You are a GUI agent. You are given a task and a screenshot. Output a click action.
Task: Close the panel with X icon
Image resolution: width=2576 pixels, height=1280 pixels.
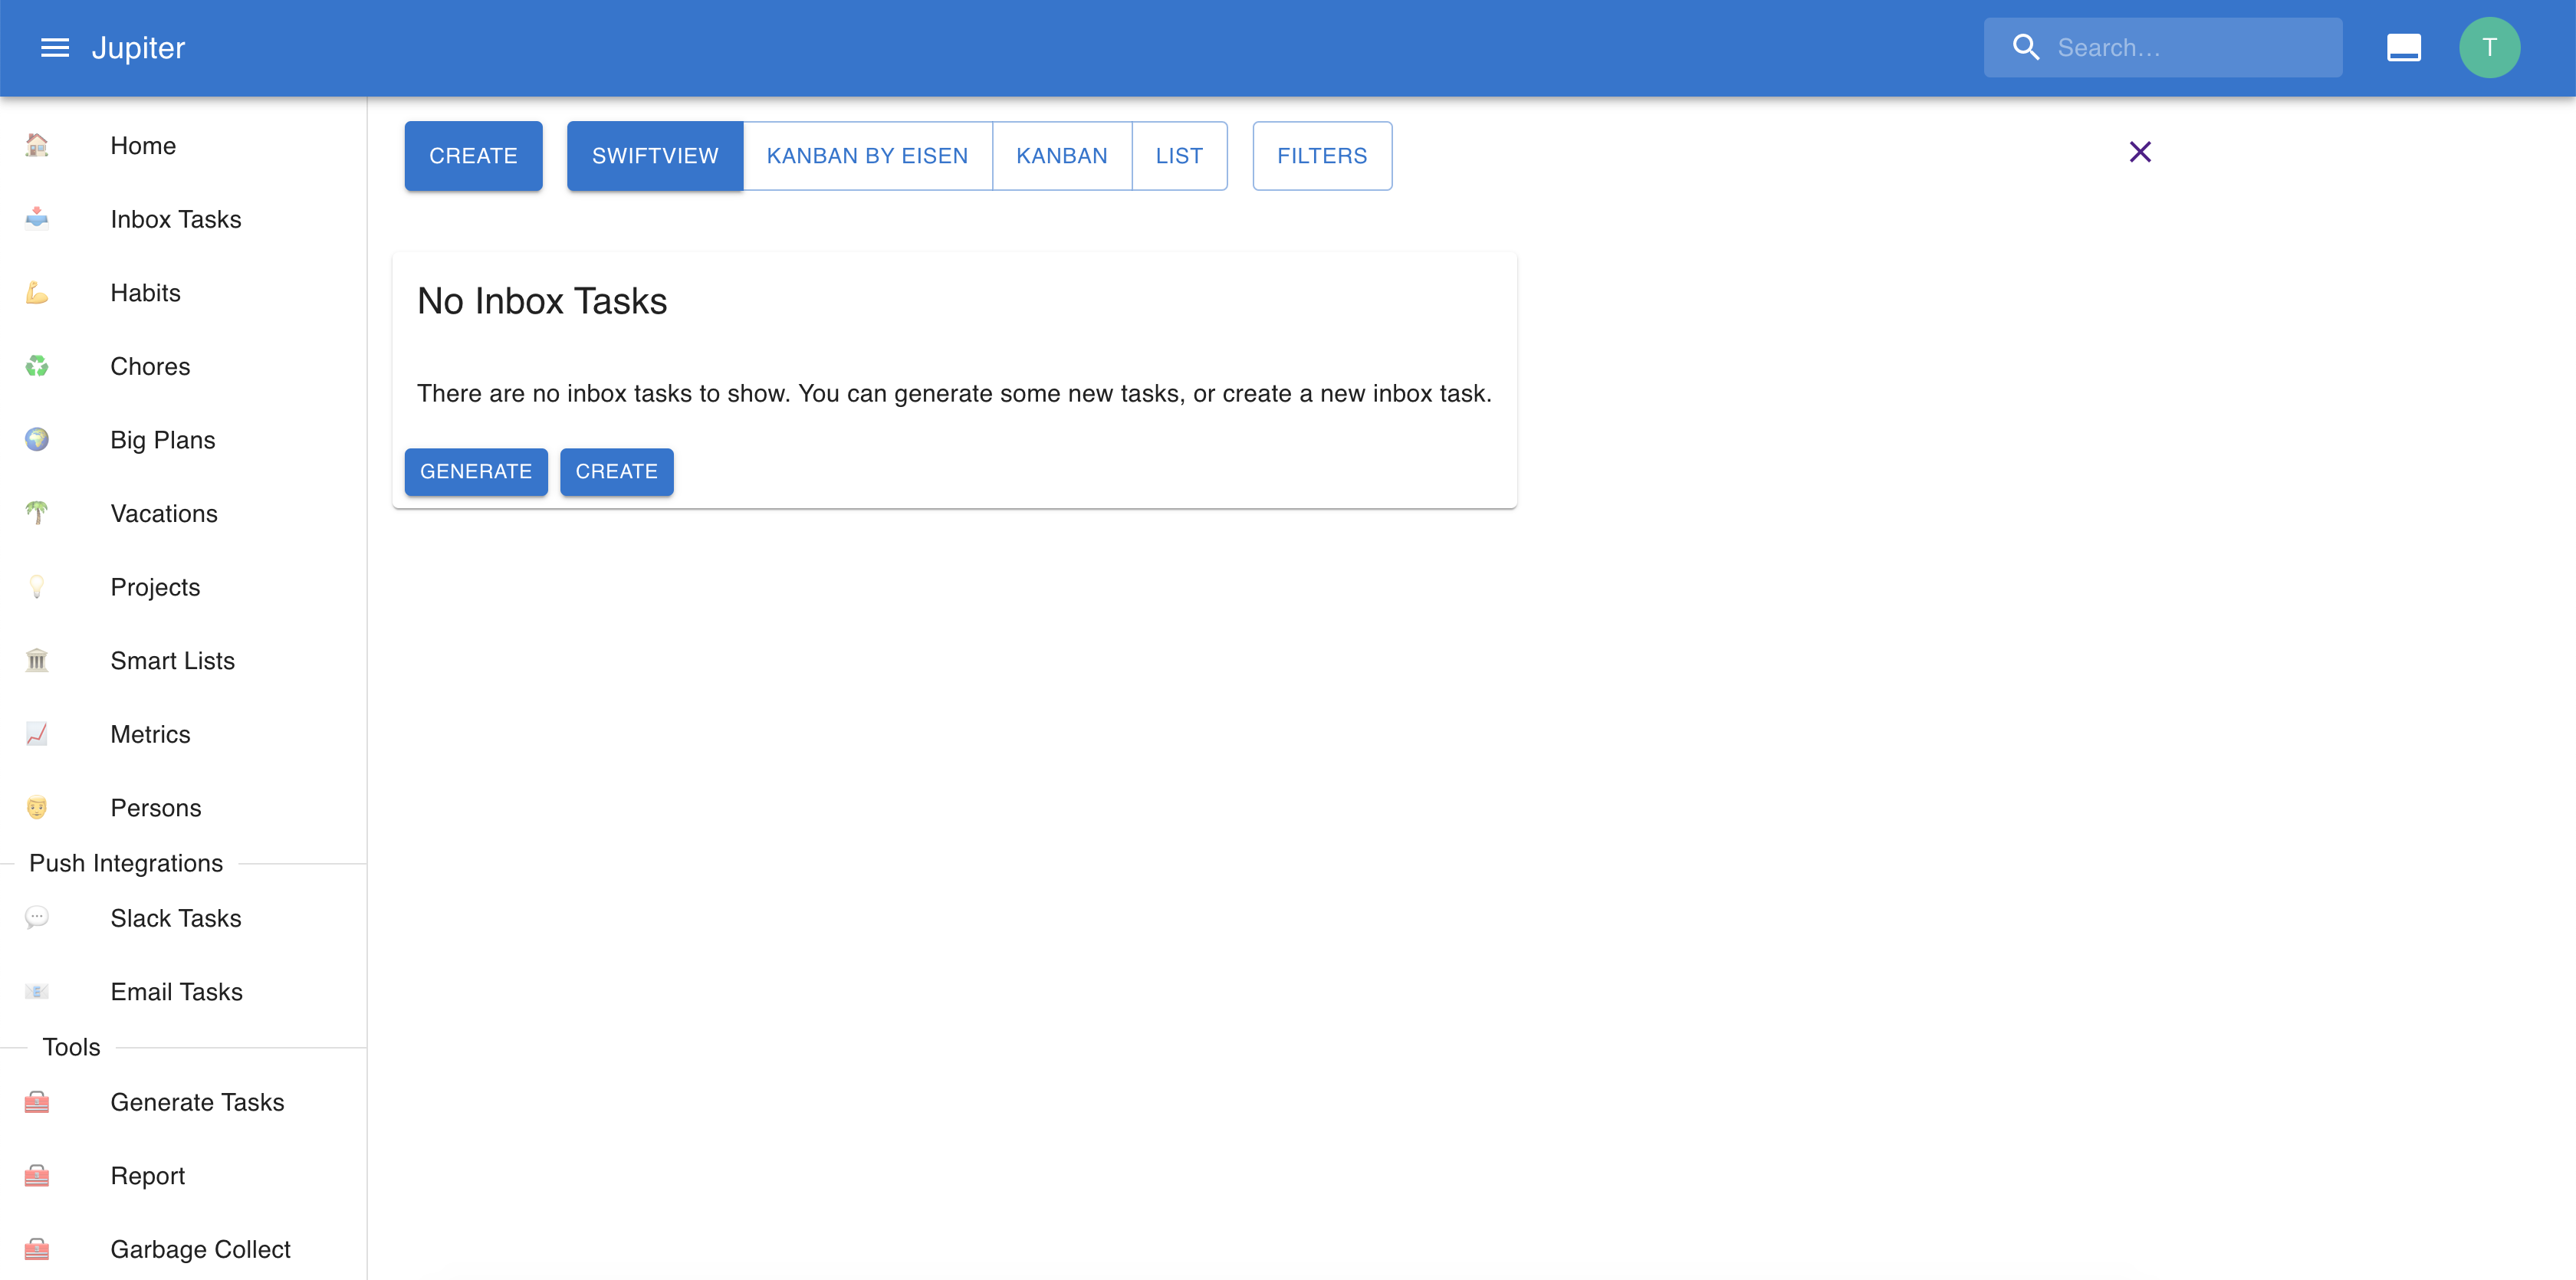tap(2140, 152)
